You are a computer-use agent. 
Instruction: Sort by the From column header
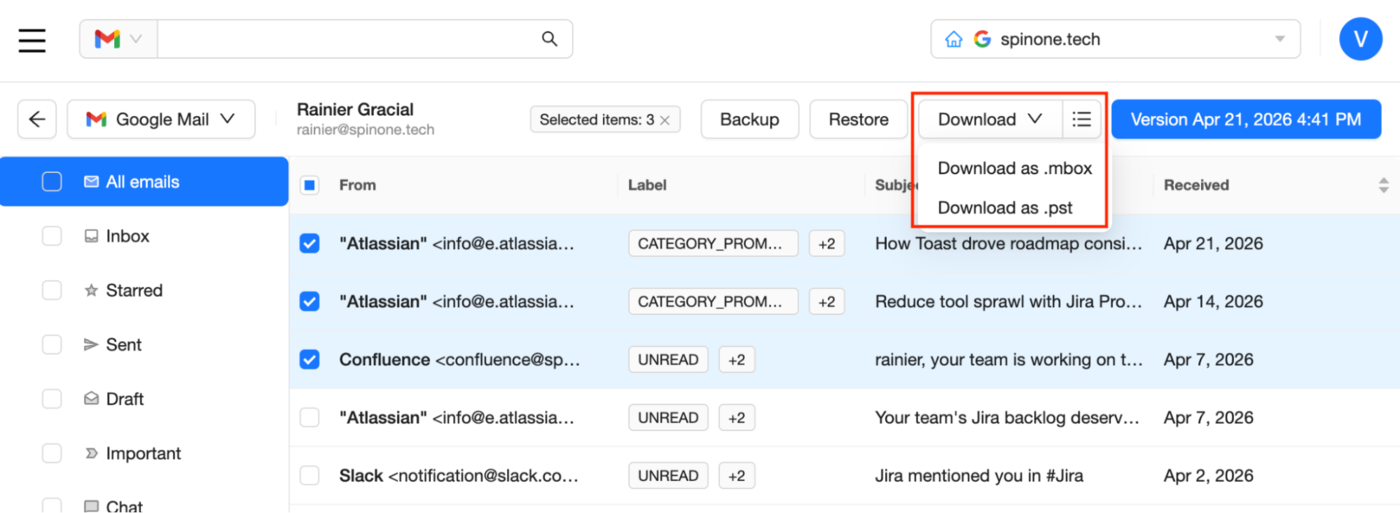click(357, 185)
